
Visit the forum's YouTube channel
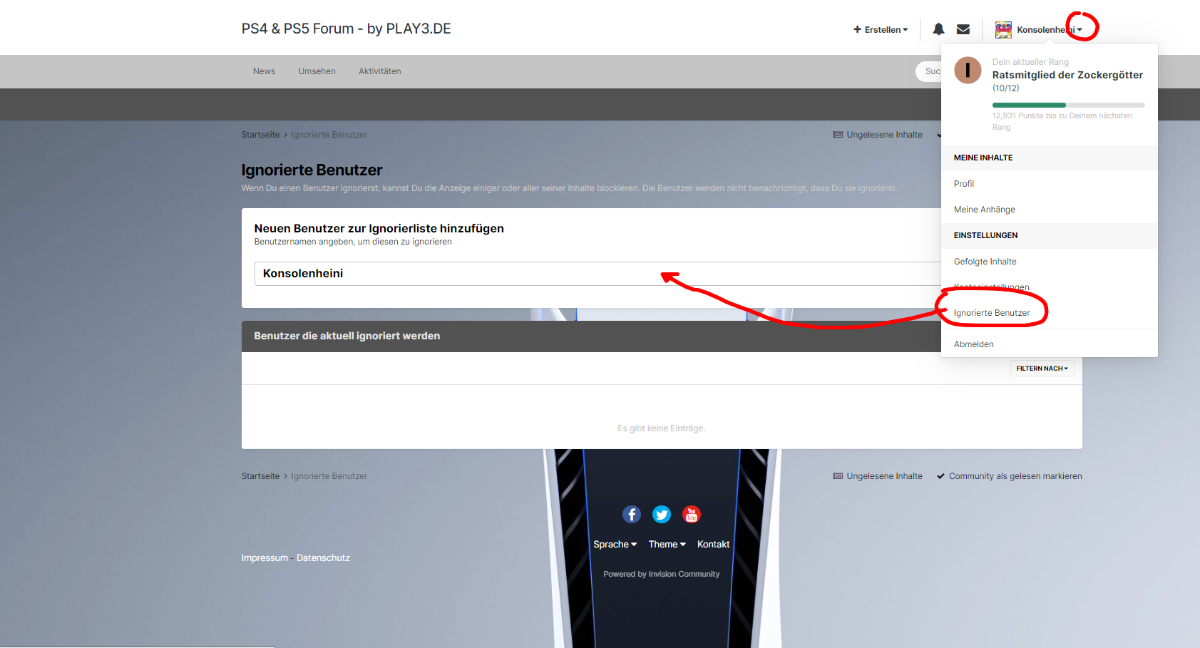(691, 514)
